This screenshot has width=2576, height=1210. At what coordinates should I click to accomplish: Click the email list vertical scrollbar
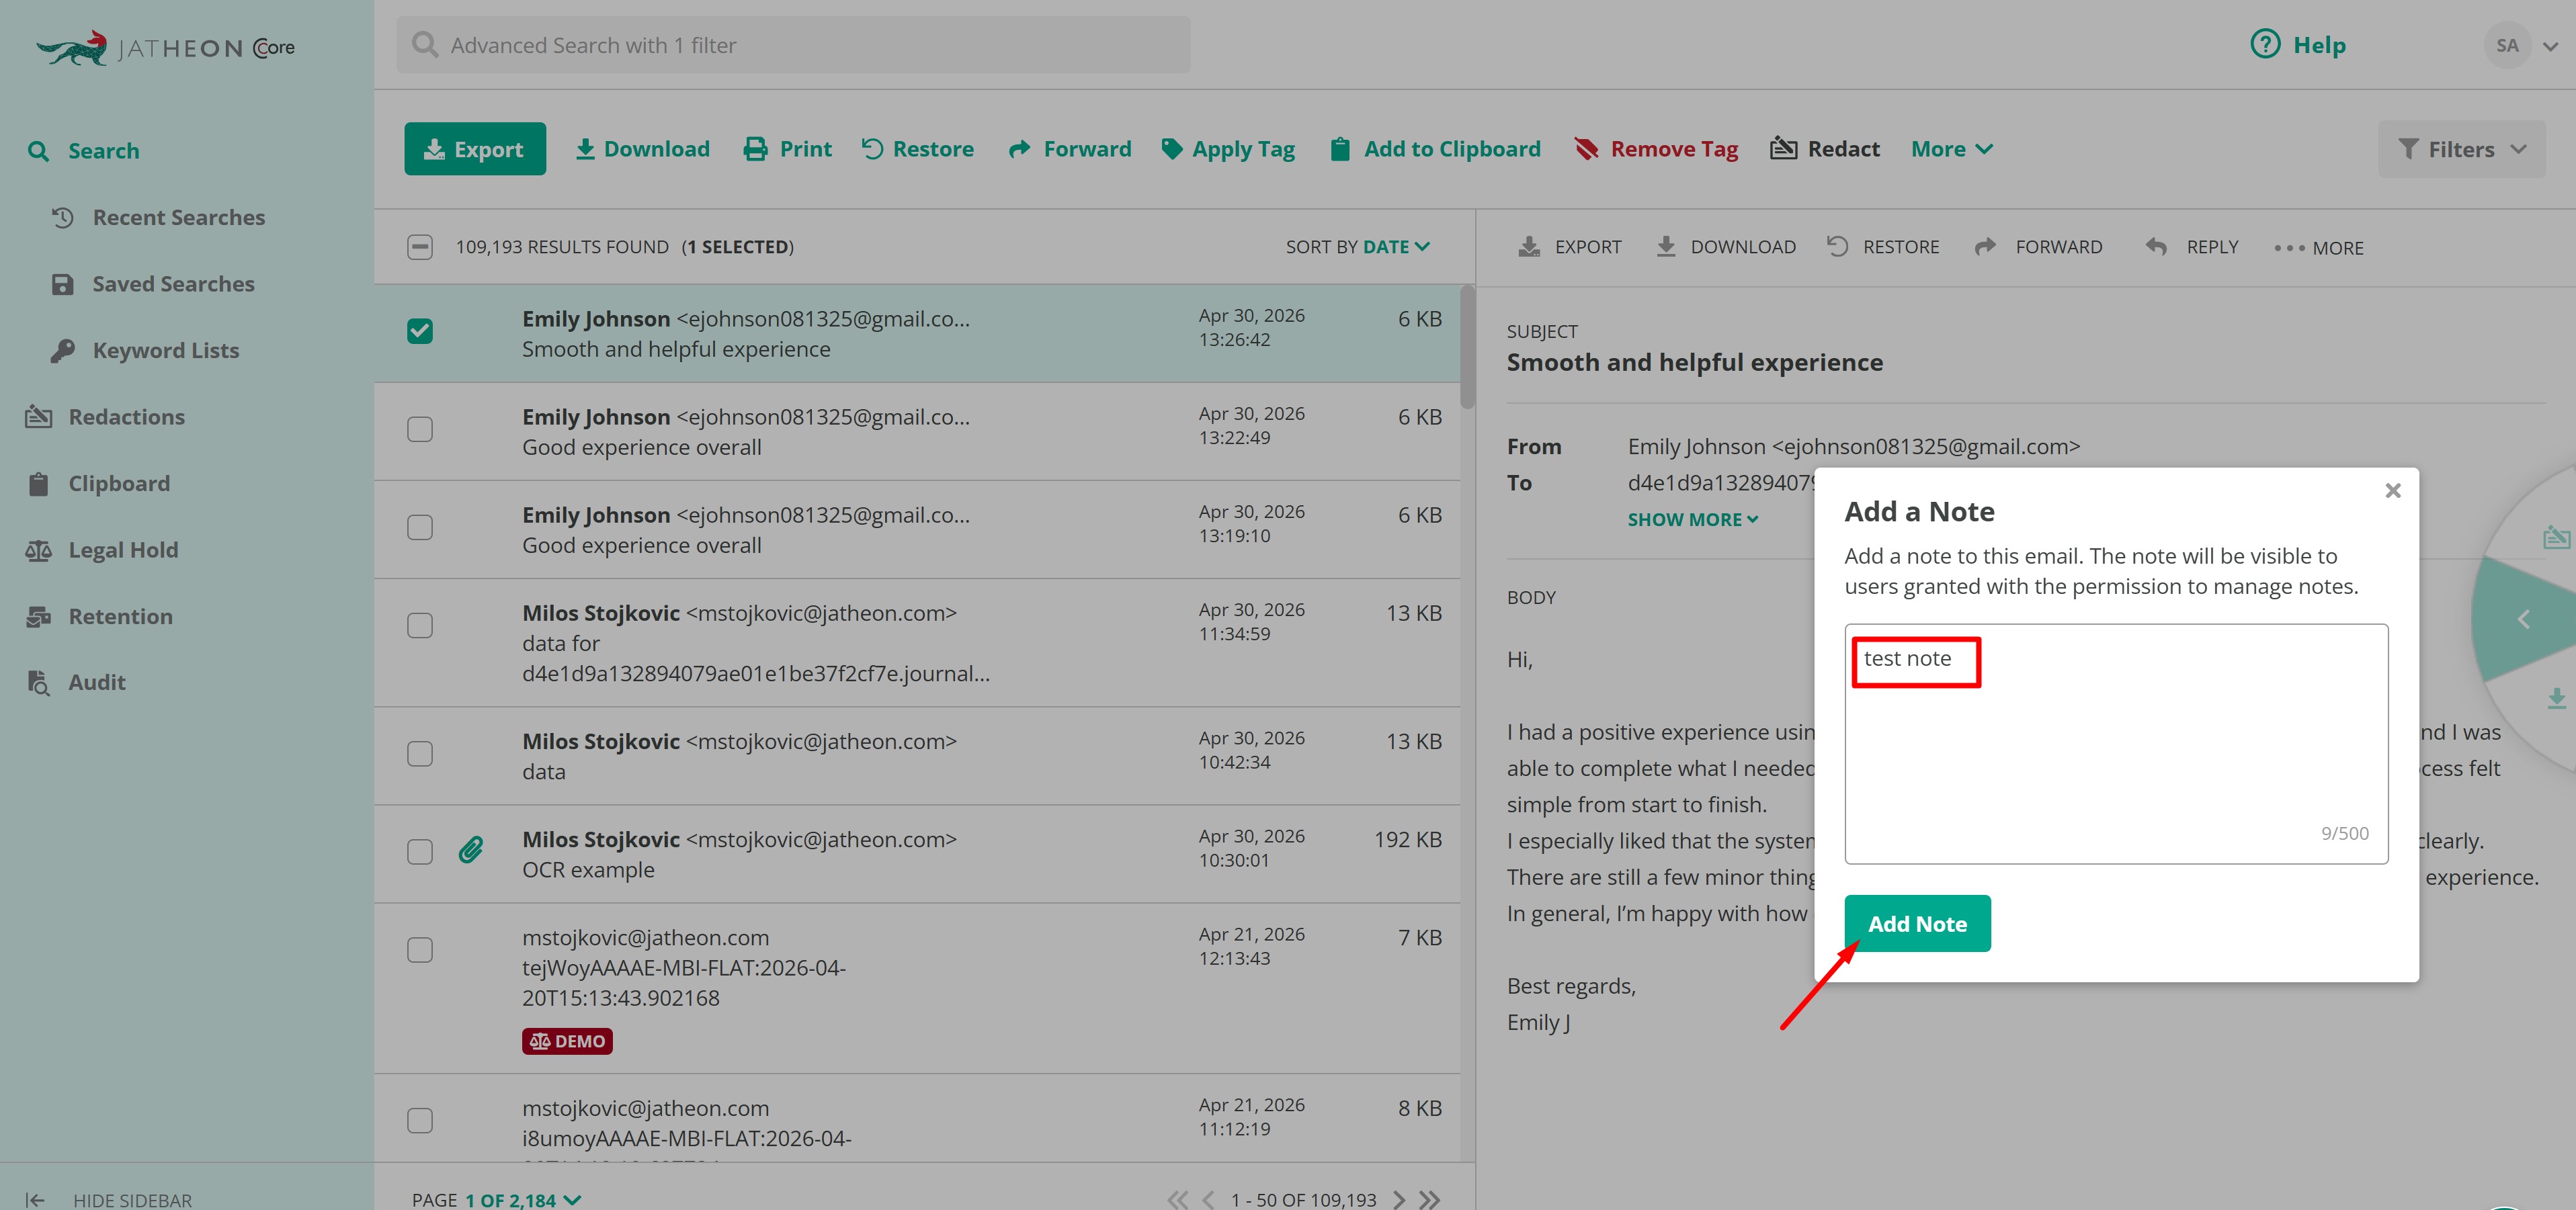[1467, 347]
